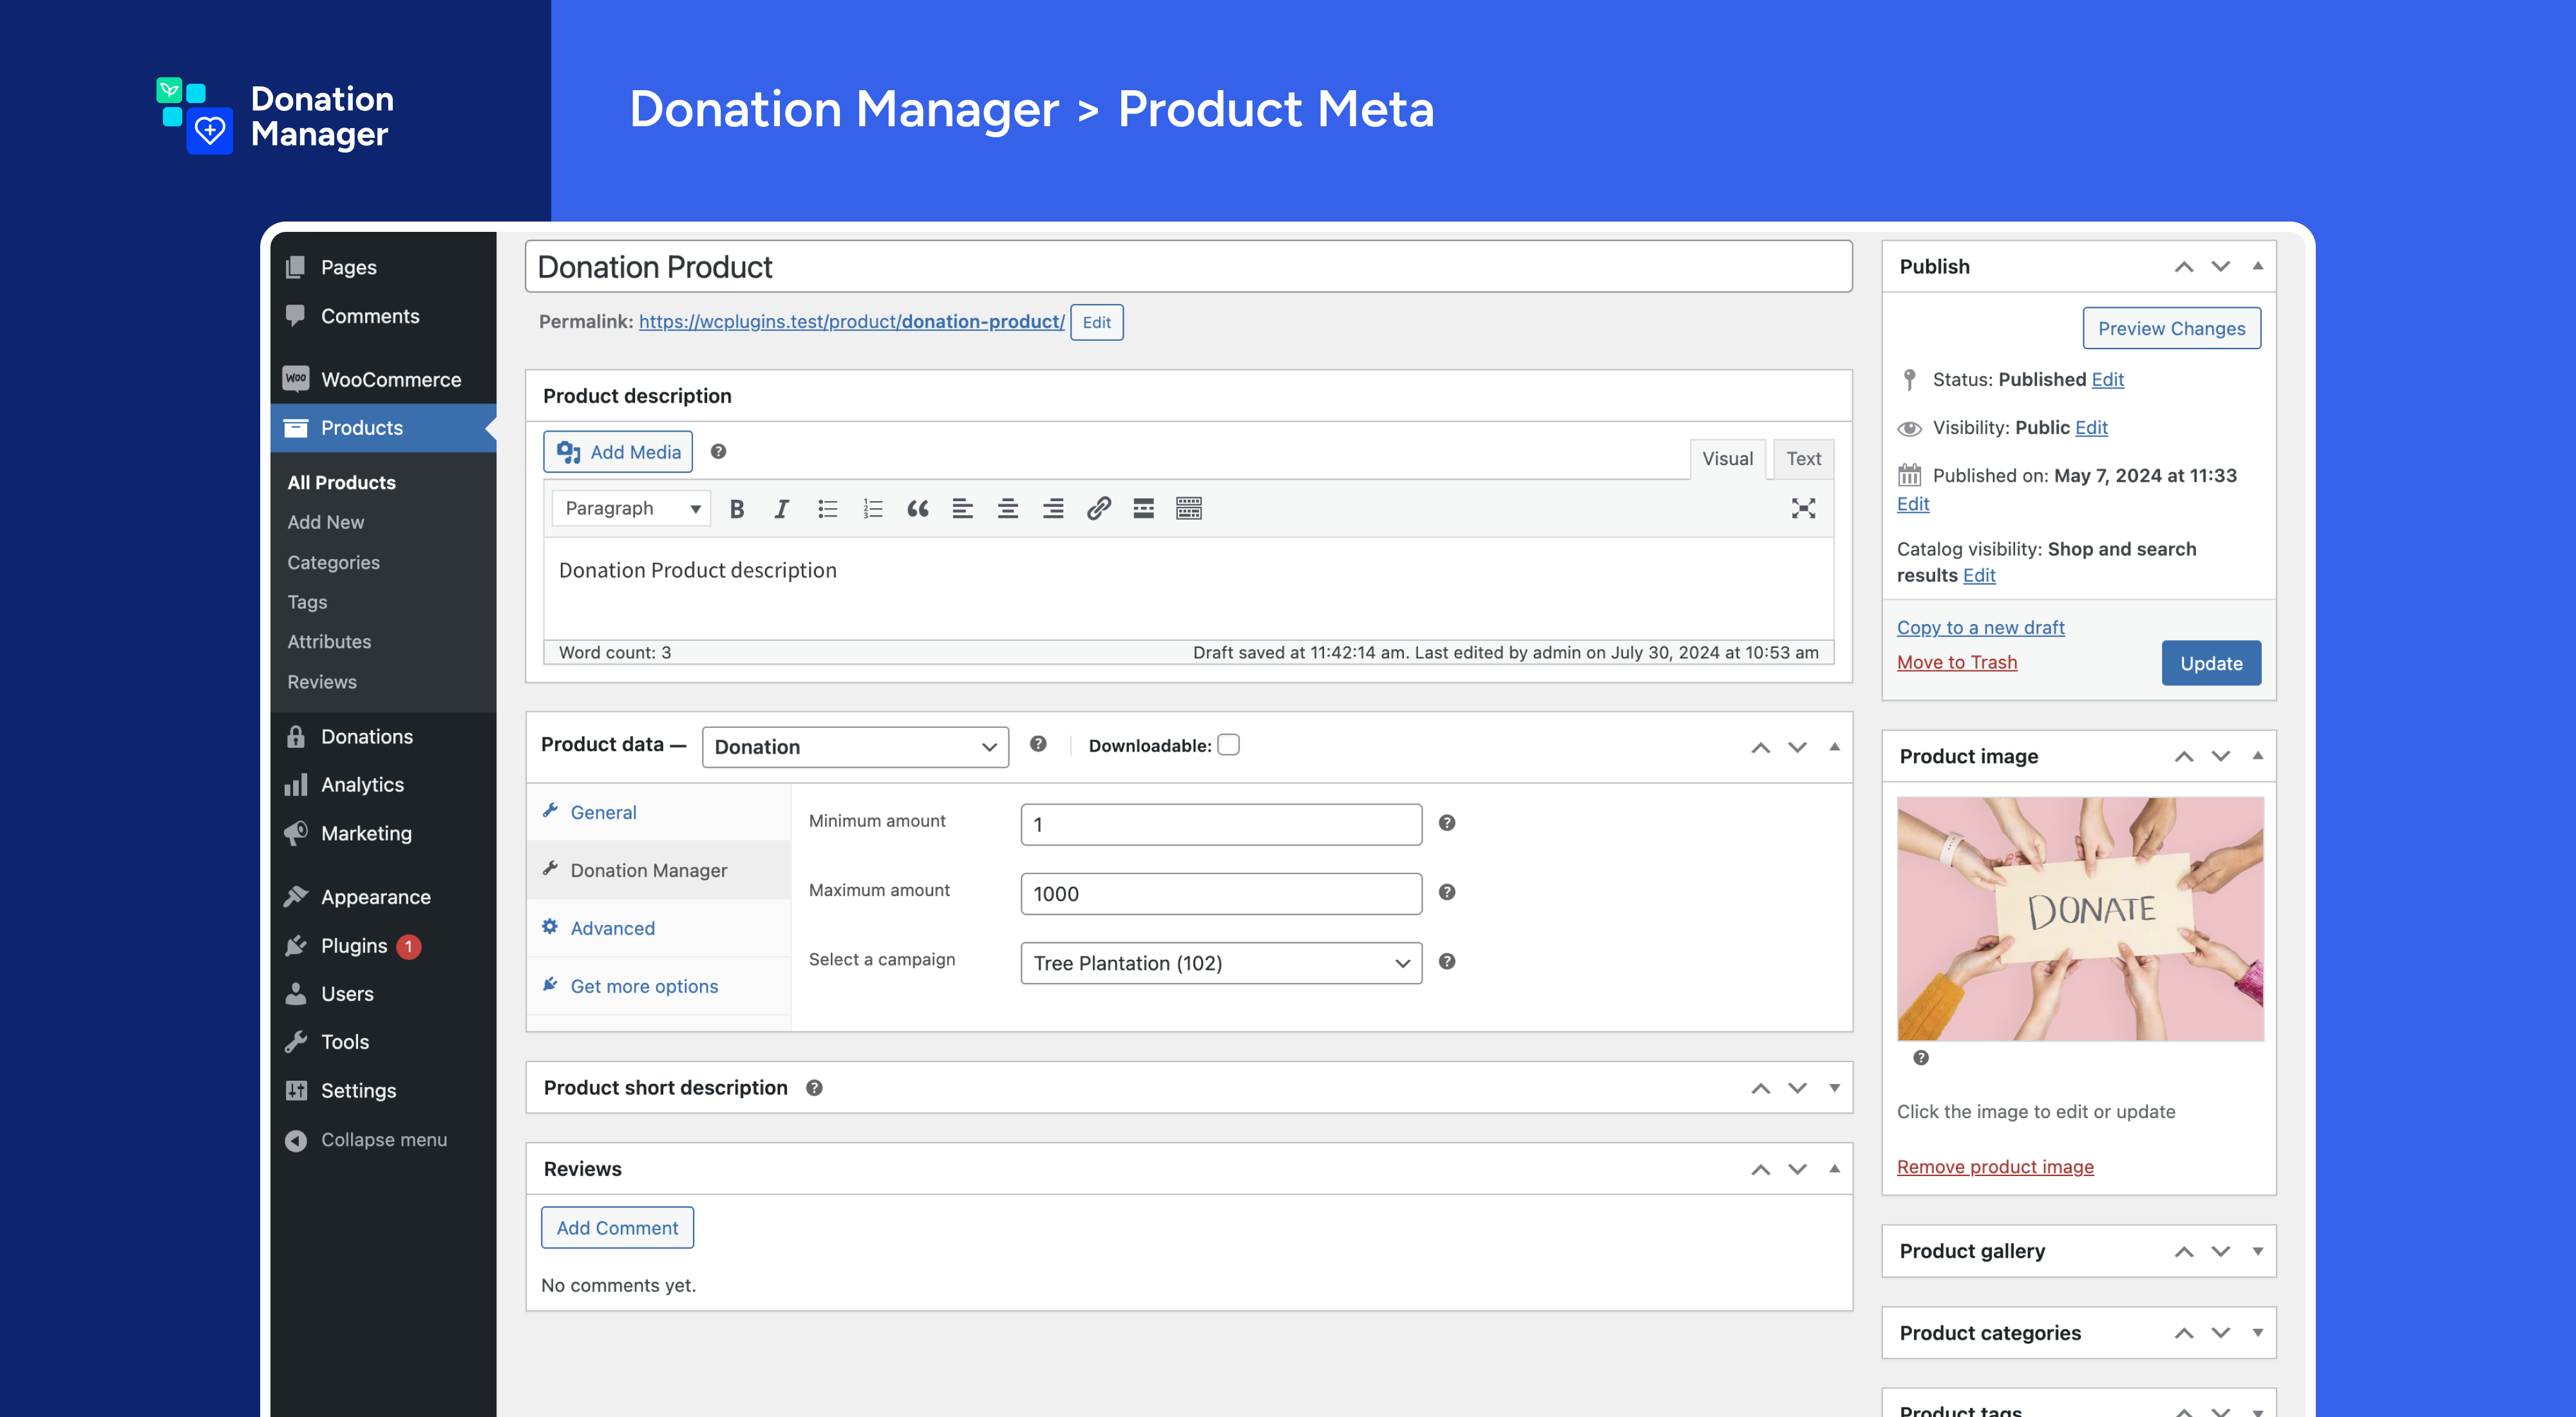Collapse the Product data panel

click(x=1834, y=747)
